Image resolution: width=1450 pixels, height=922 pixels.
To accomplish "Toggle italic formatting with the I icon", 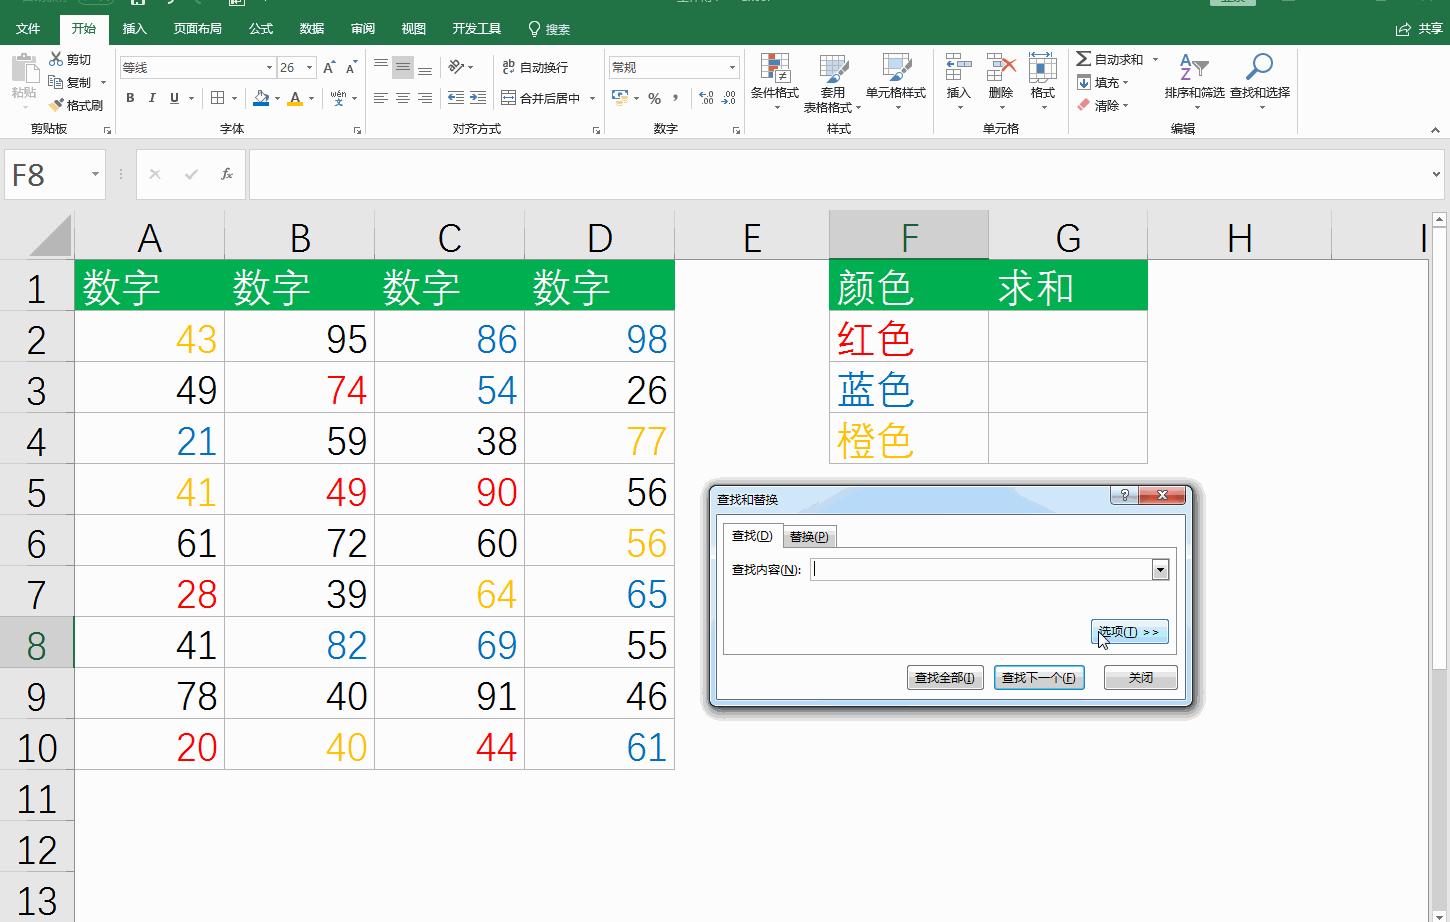I will pos(152,98).
